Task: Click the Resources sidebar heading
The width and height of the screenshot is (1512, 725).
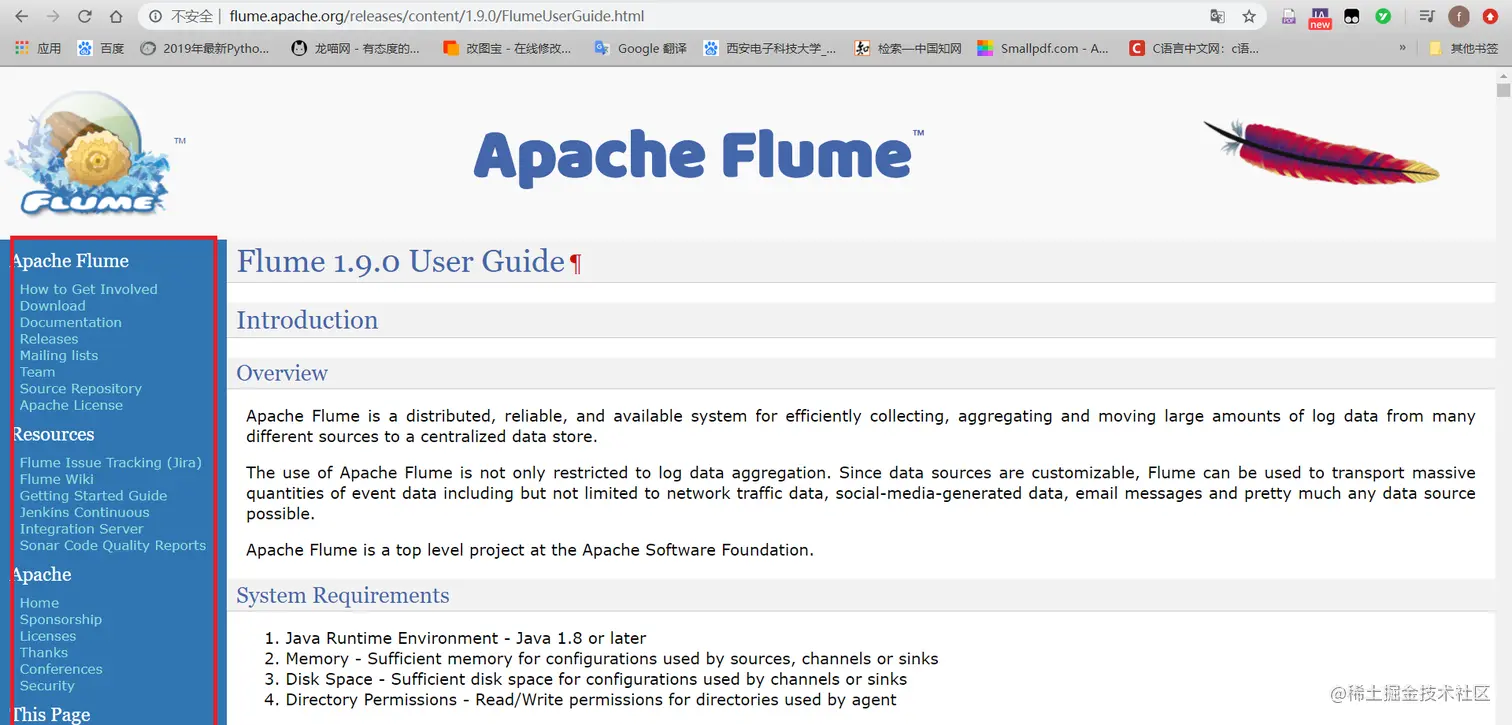Action: [53, 434]
